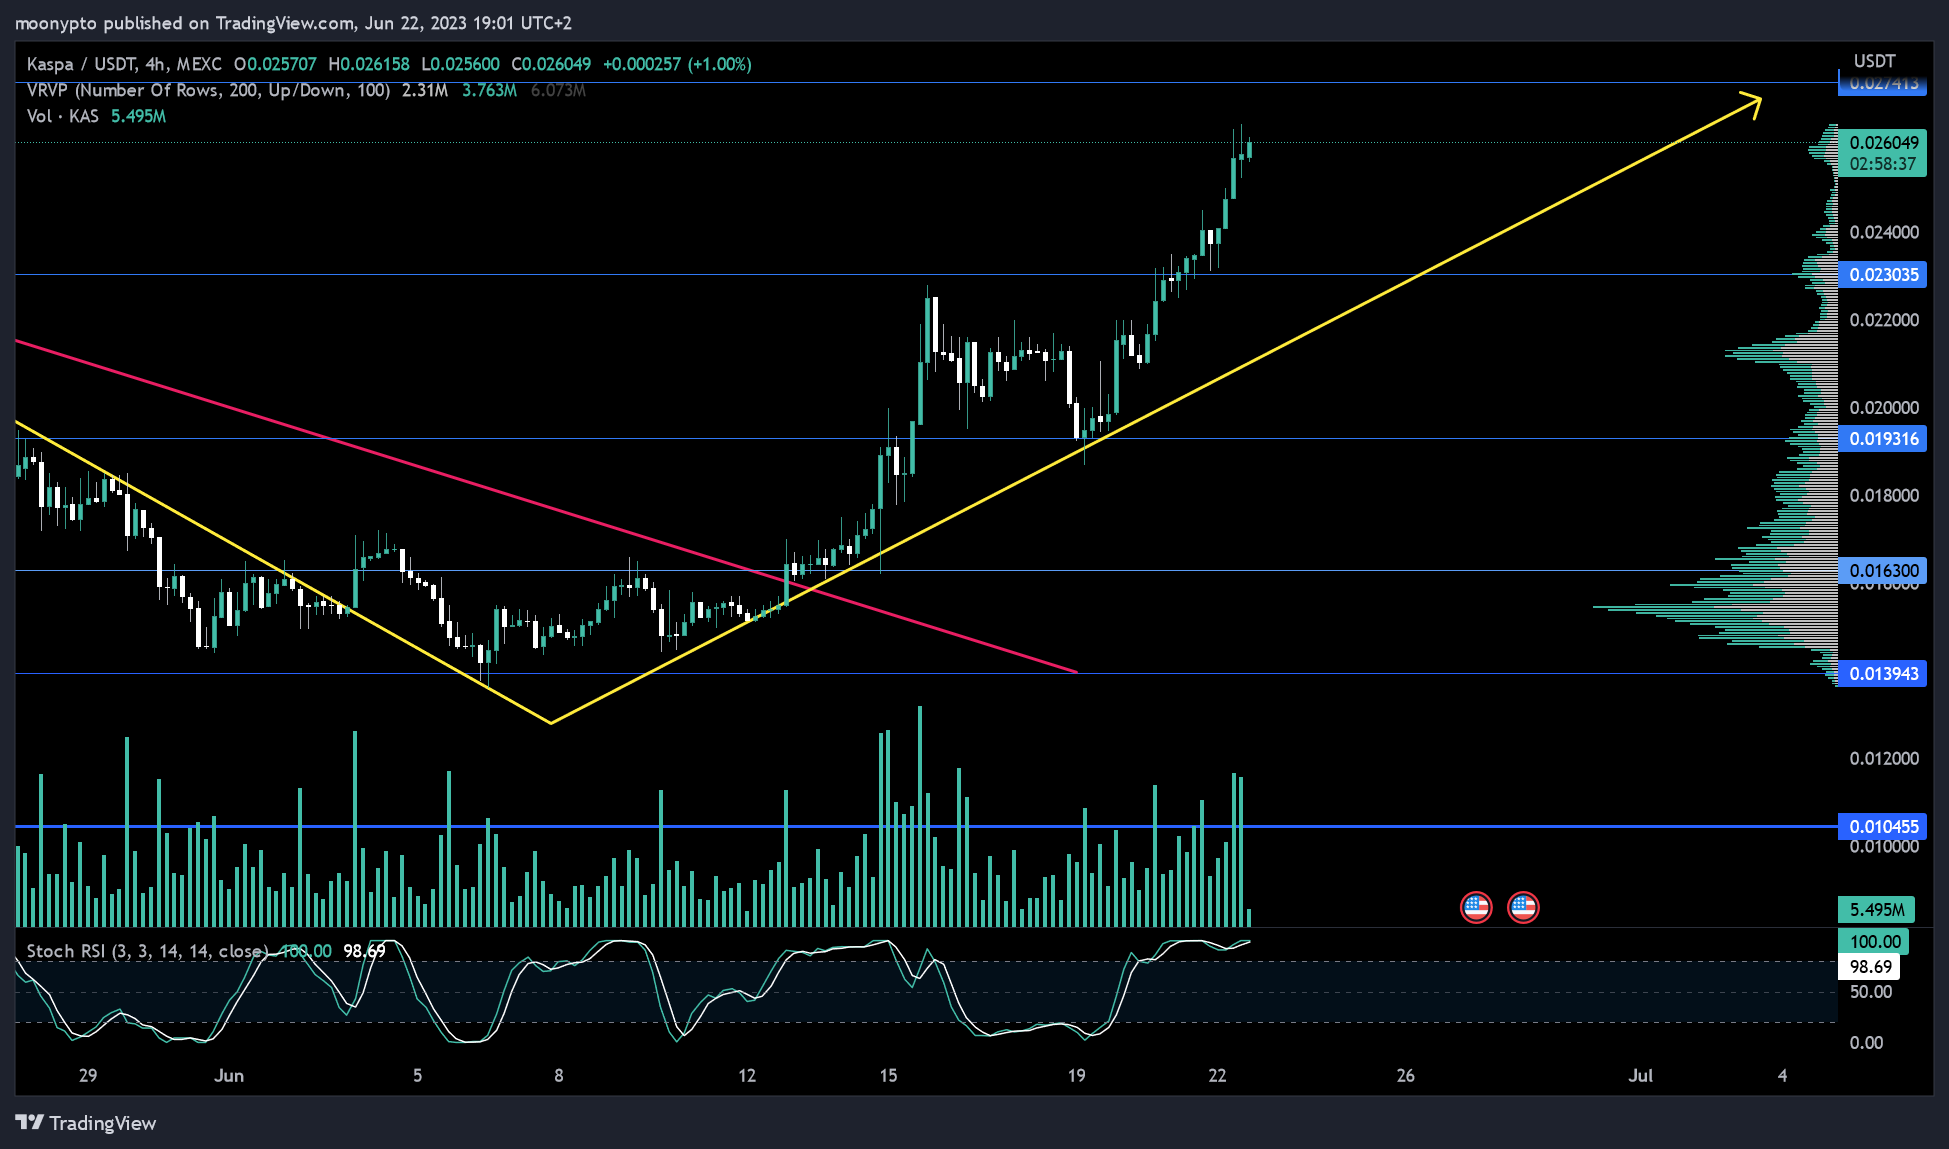Click the Stoch RSI value label 98.69
The image size is (1949, 1149).
click(x=1870, y=966)
